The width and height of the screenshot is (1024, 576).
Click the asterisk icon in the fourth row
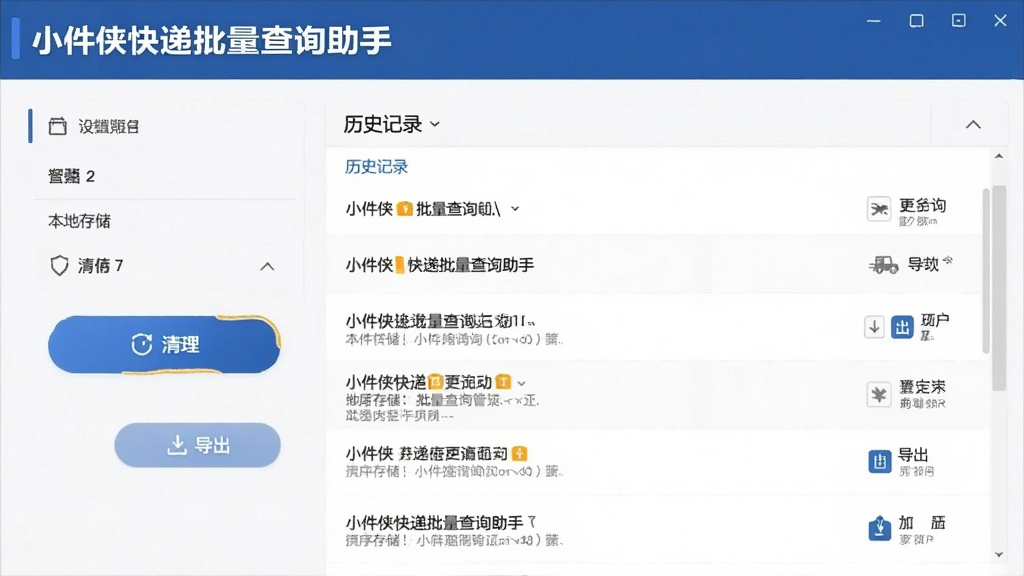879,394
